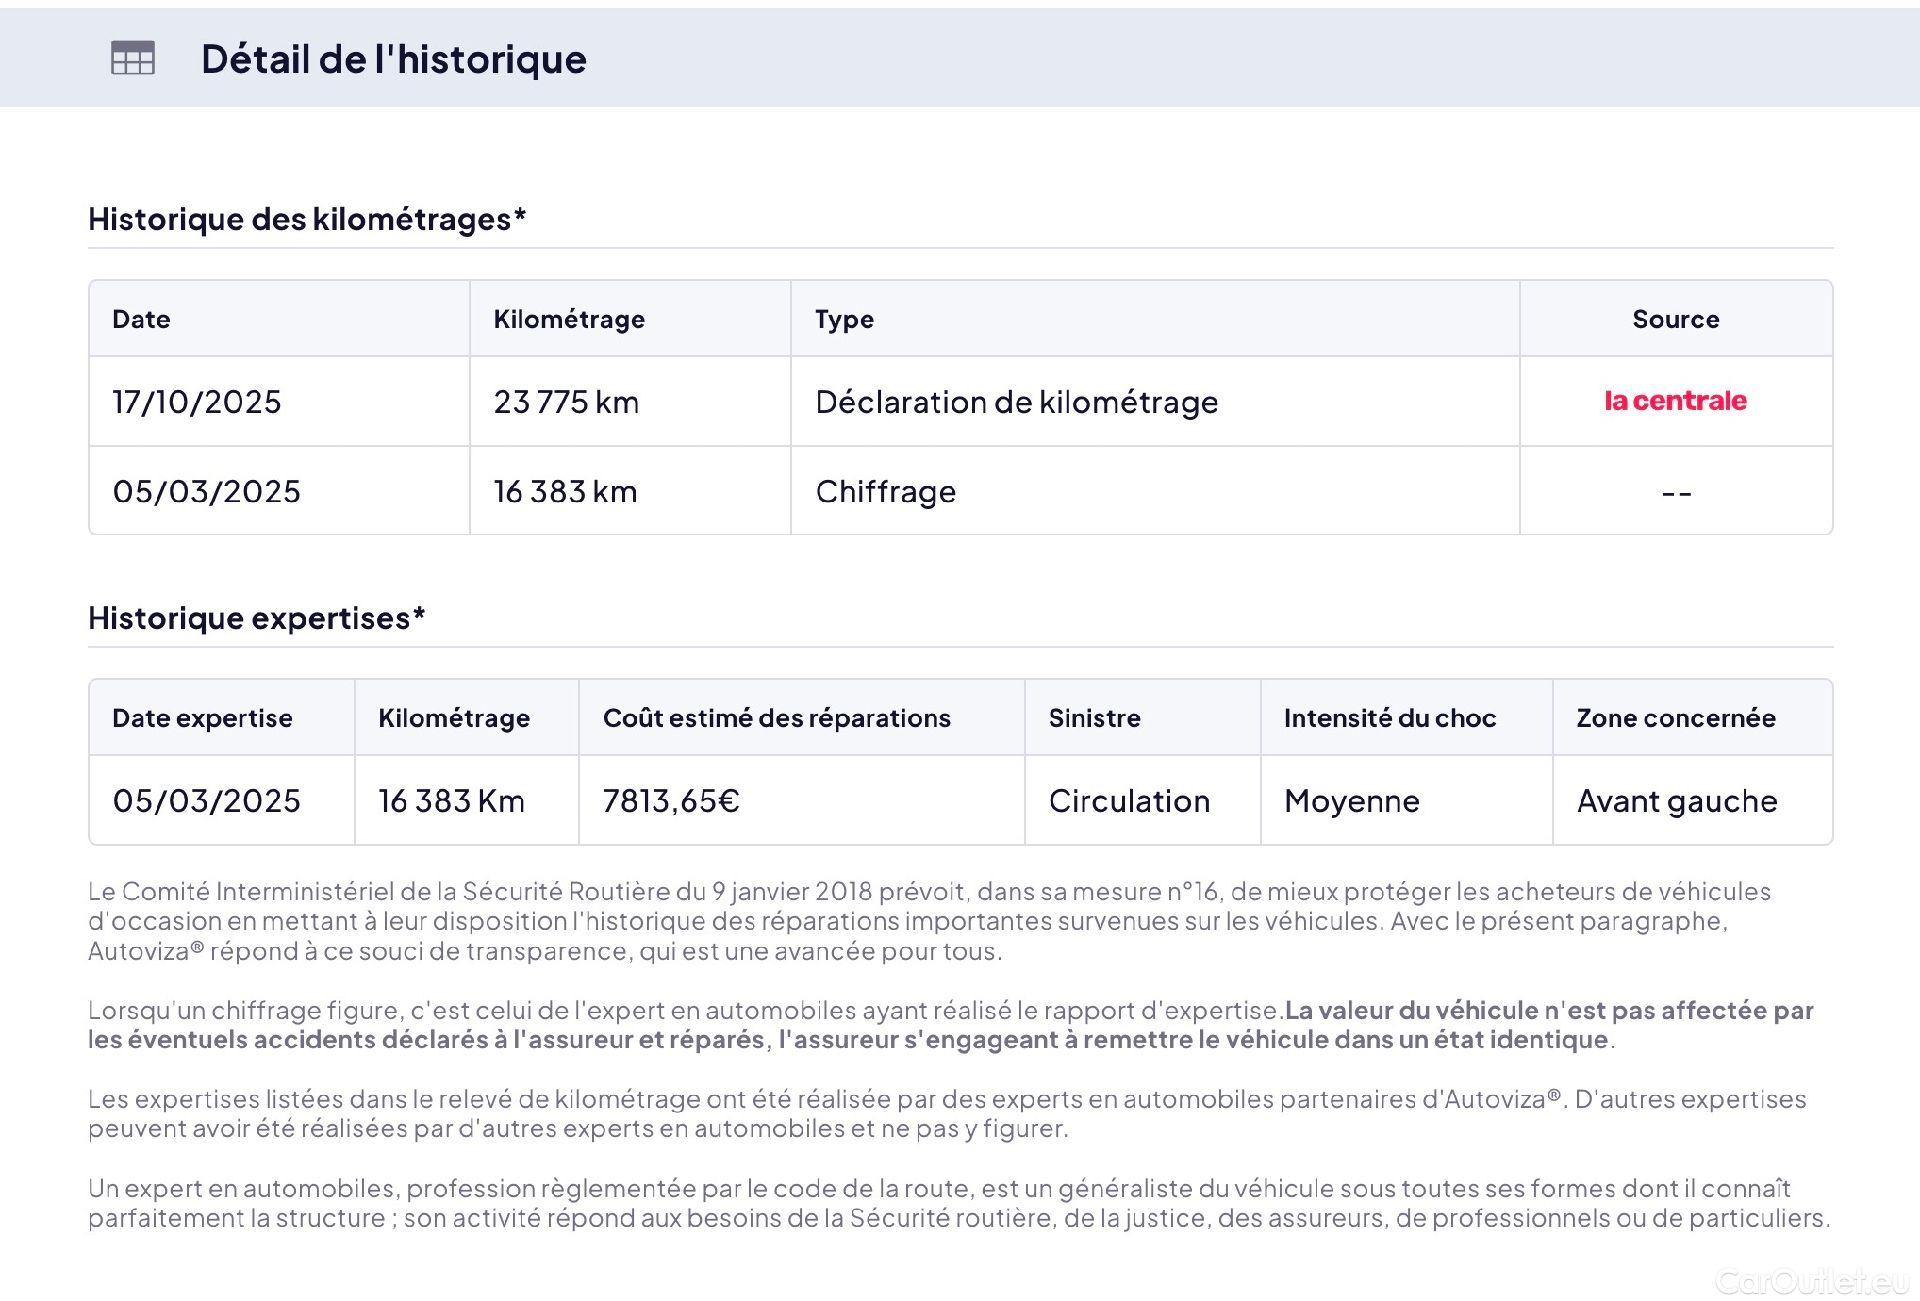The width and height of the screenshot is (1920, 1301).
Task: Click the Coût estimé des réparations header
Action: coord(776,718)
